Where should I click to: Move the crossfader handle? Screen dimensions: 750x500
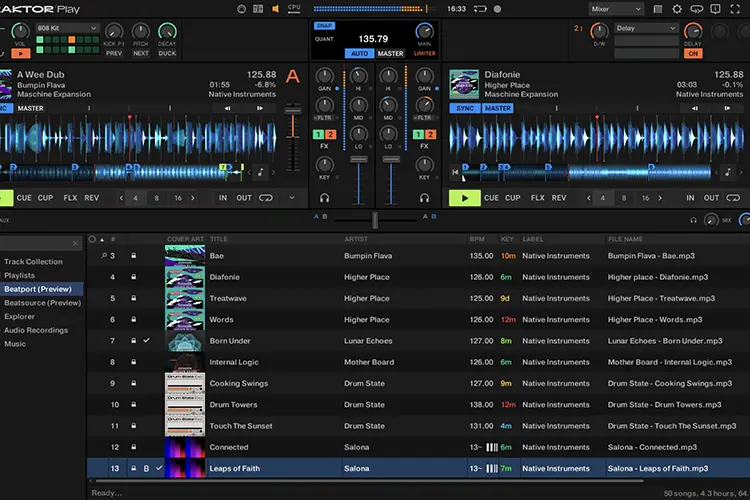[375, 220]
